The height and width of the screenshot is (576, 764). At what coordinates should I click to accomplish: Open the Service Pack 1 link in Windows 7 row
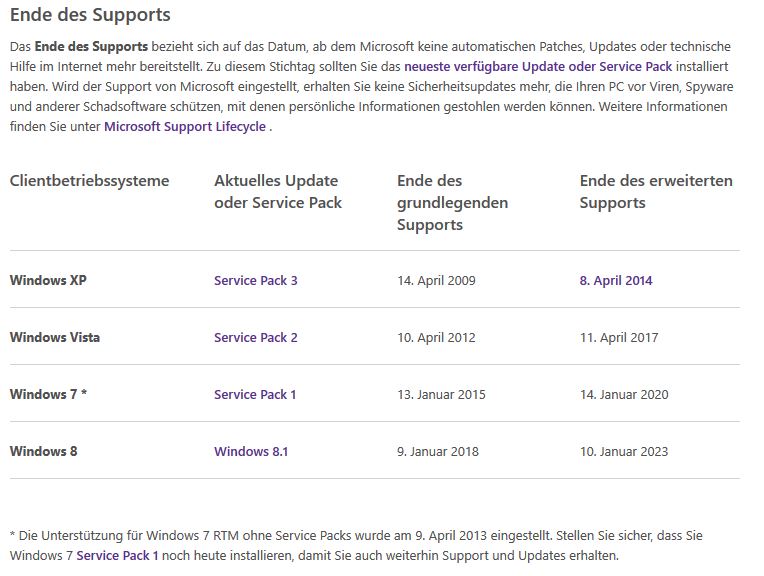[255, 395]
